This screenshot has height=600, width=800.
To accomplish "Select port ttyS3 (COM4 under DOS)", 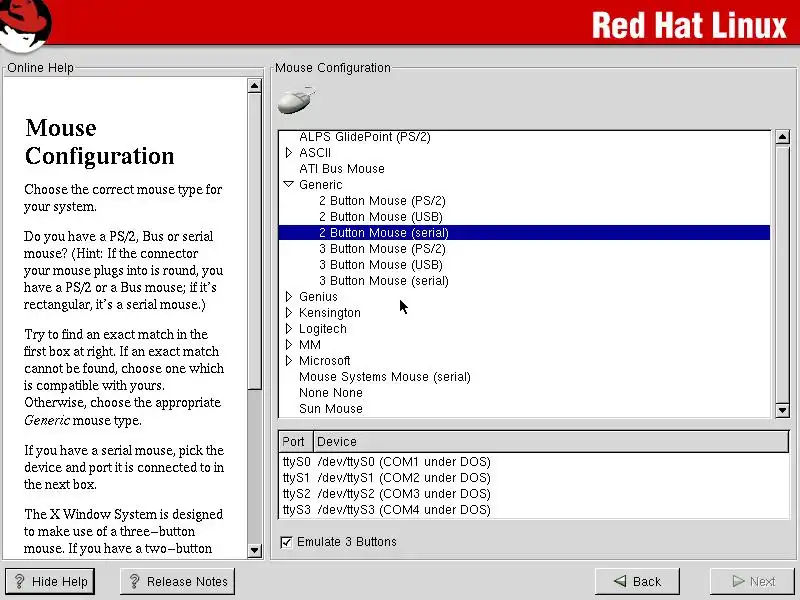I will [534, 510].
